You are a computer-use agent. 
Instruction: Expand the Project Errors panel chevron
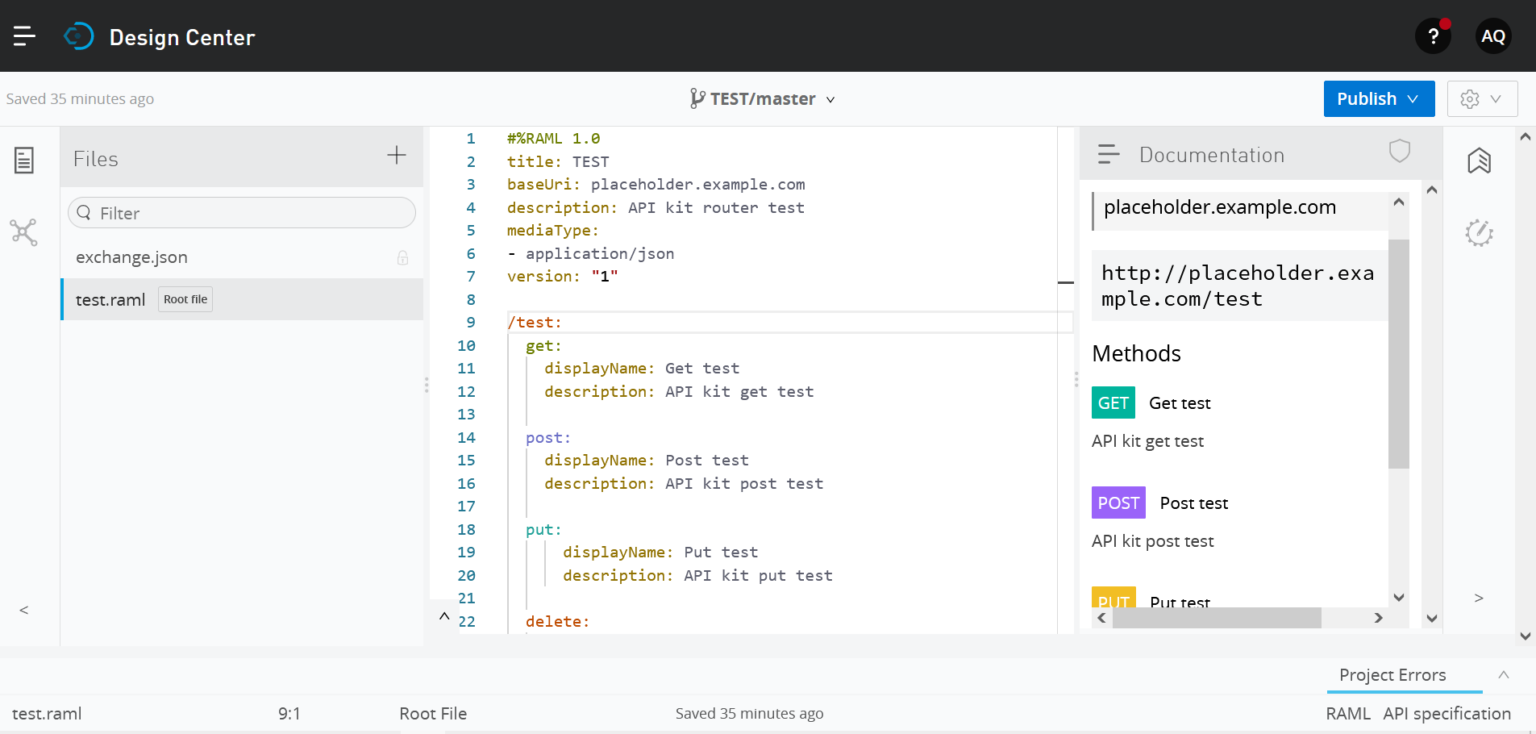pos(1503,675)
